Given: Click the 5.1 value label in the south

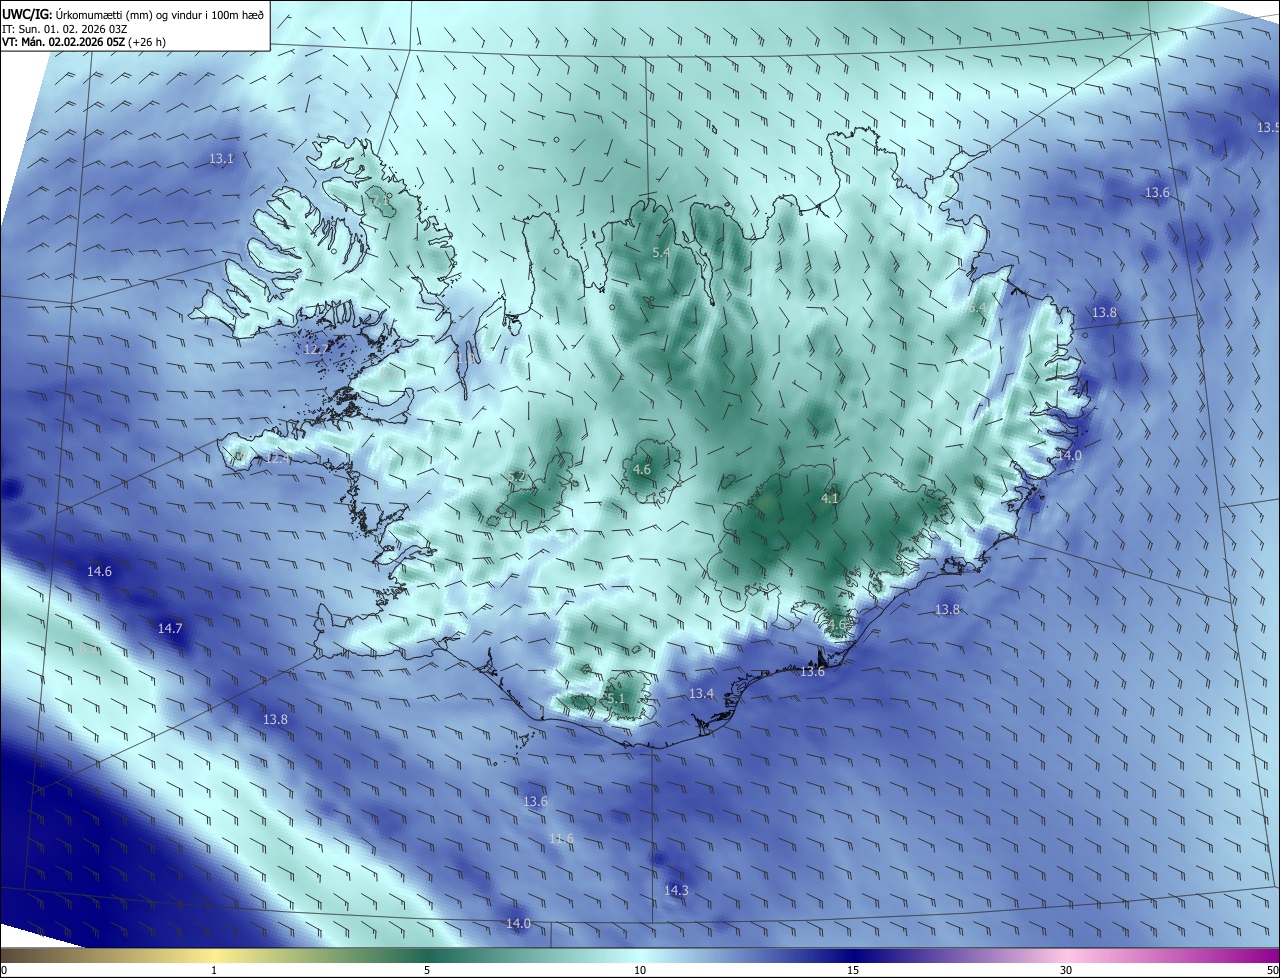Looking at the screenshot, I should tap(615, 698).
